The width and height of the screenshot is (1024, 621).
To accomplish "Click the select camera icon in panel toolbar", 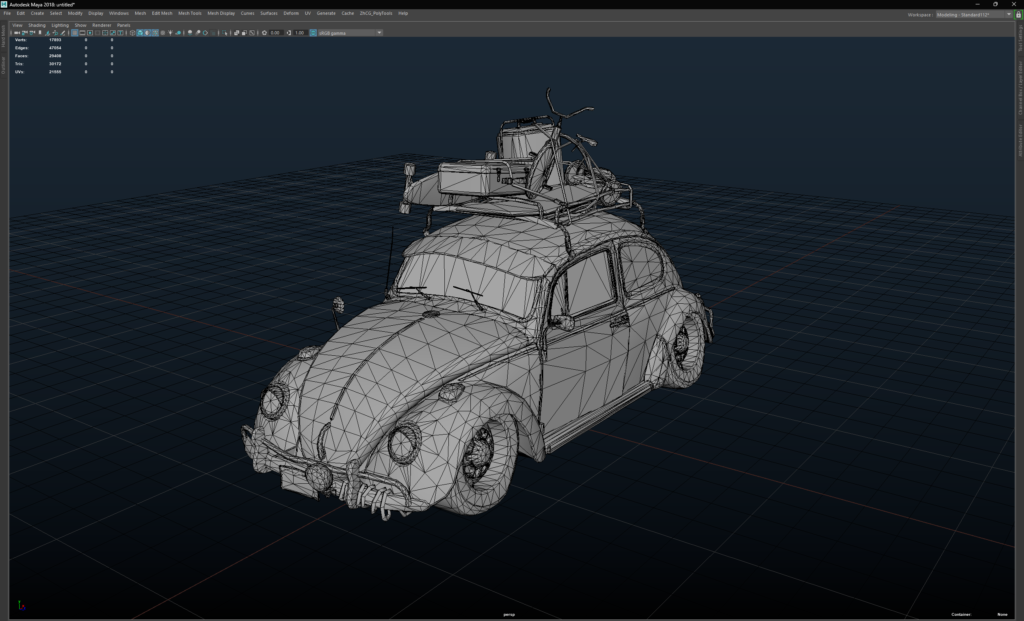I will click(x=17, y=33).
